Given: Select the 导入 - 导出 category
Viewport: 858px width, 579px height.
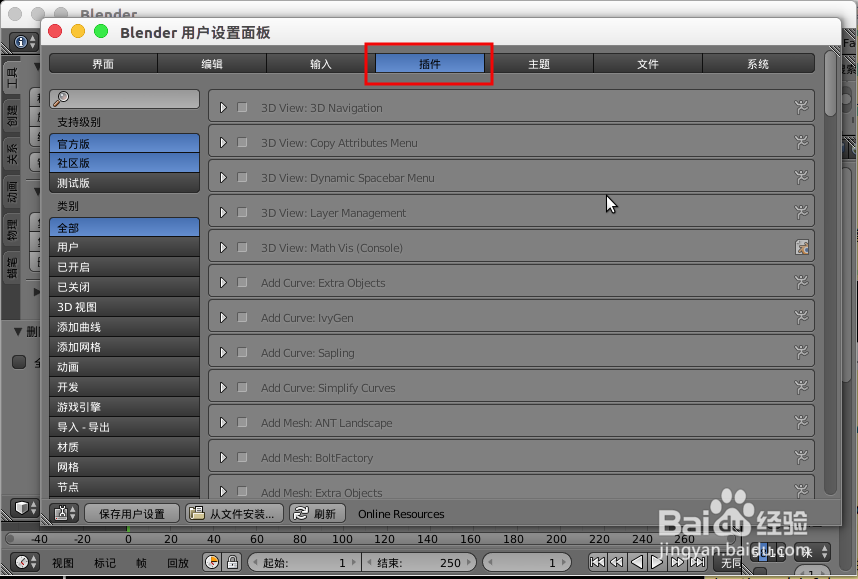Looking at the screenshot, I should 124,427.
